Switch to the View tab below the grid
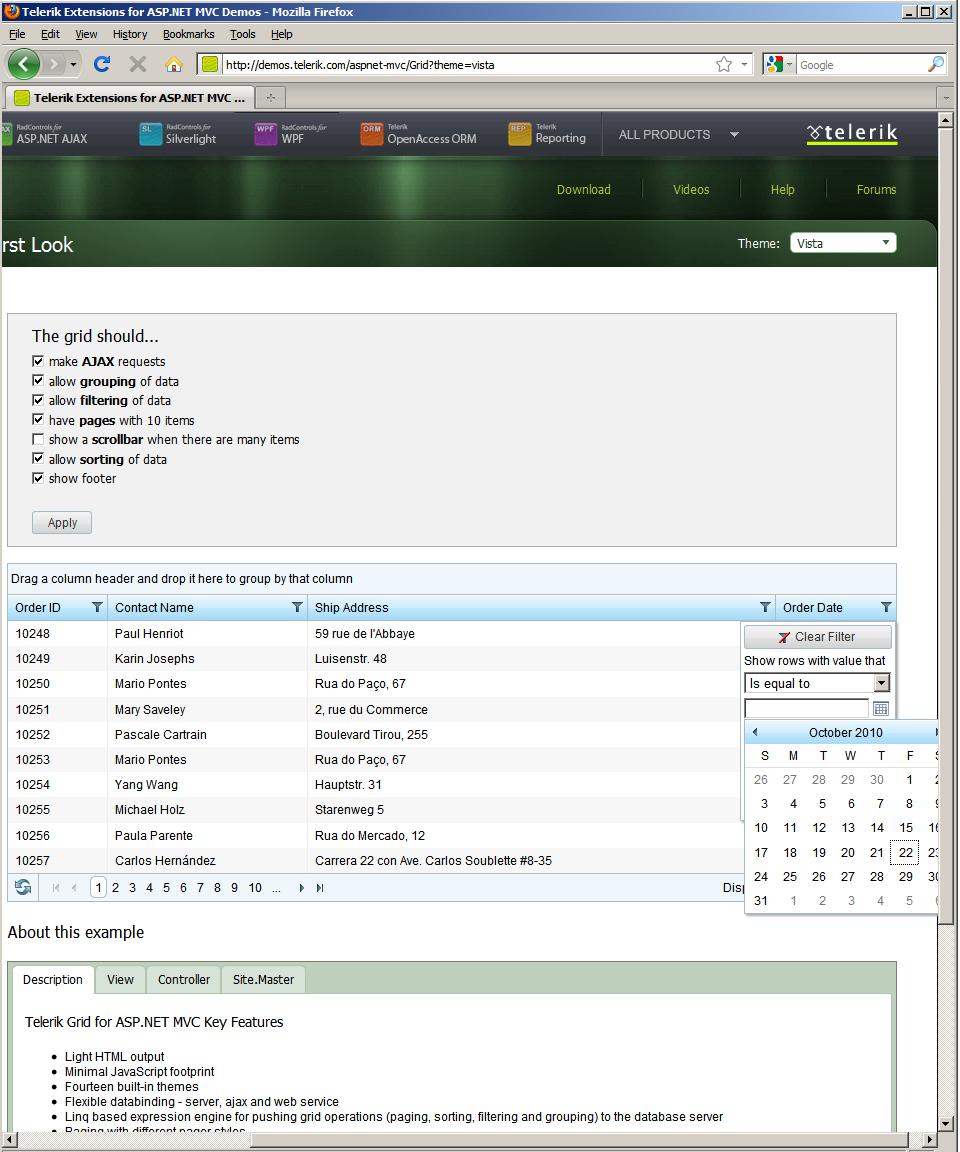 point(120,979)
